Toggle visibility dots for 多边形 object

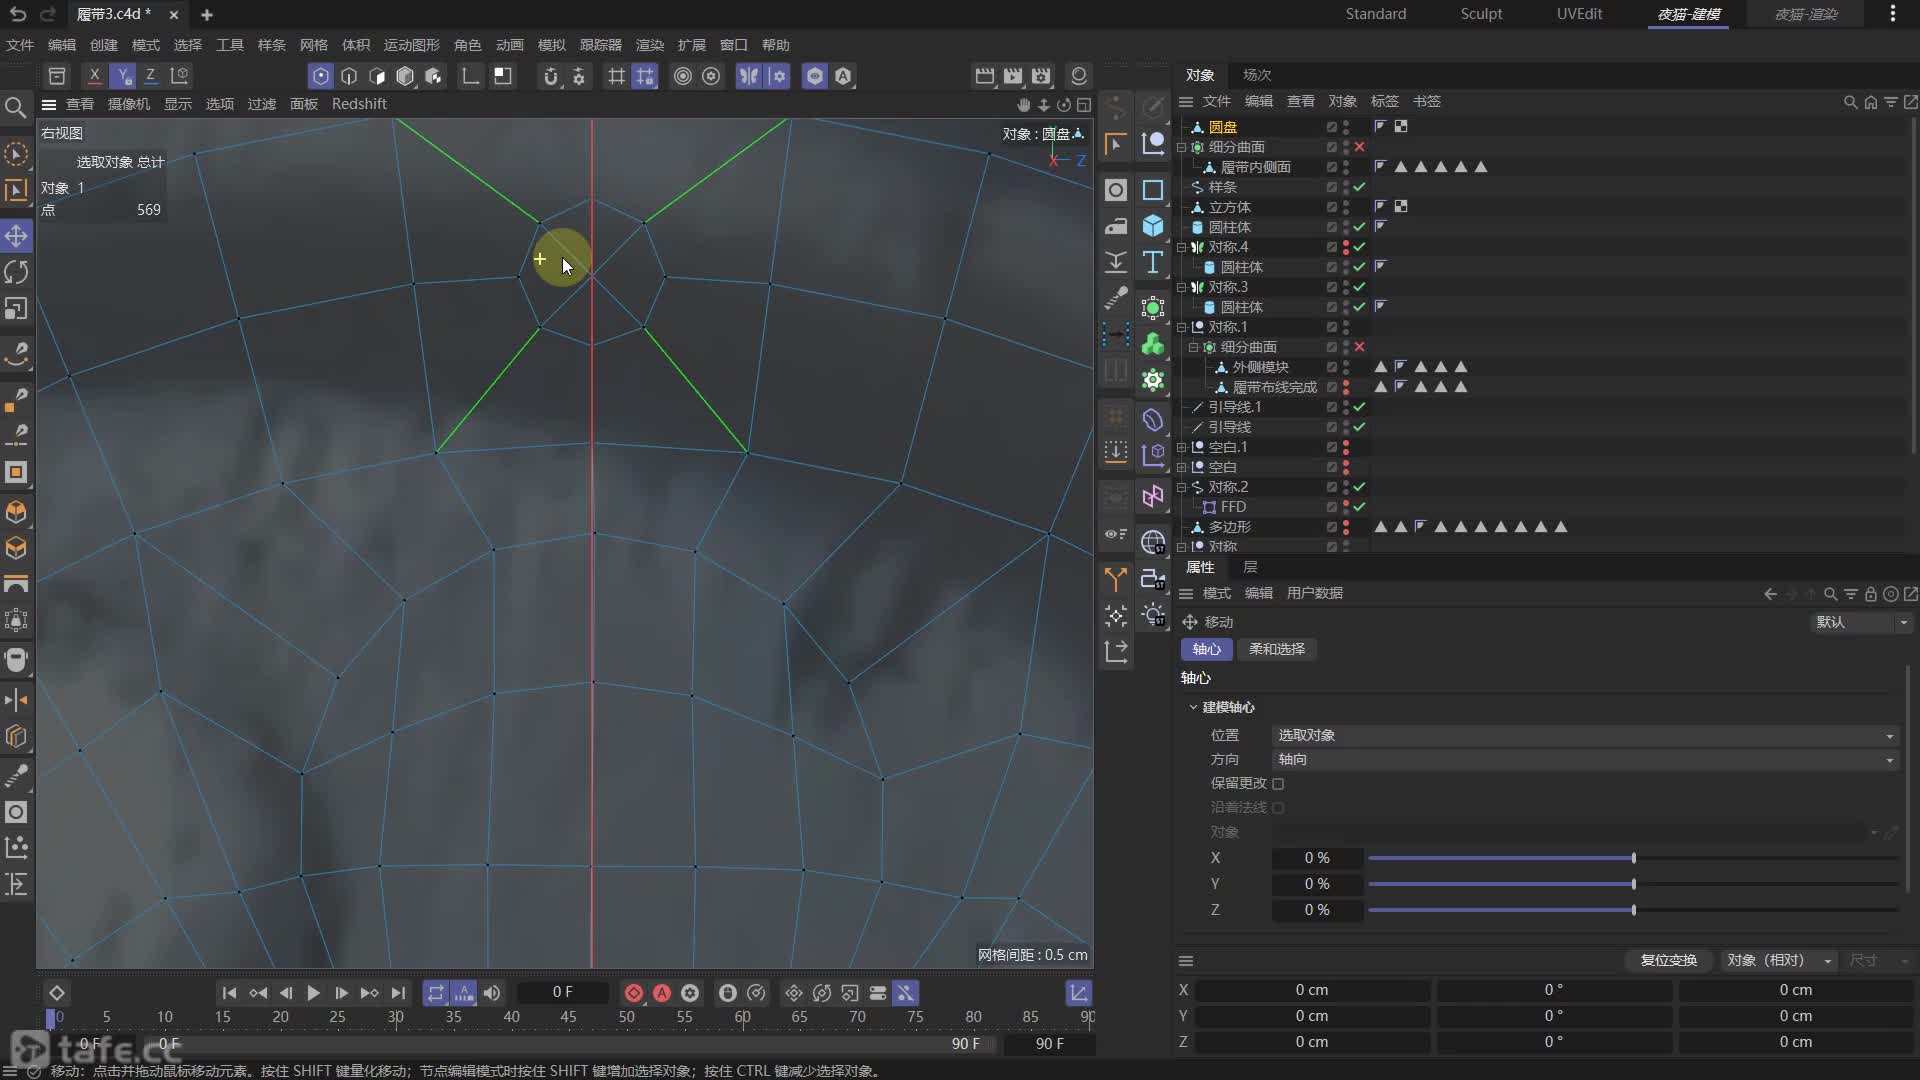(x=1346, y=527)
